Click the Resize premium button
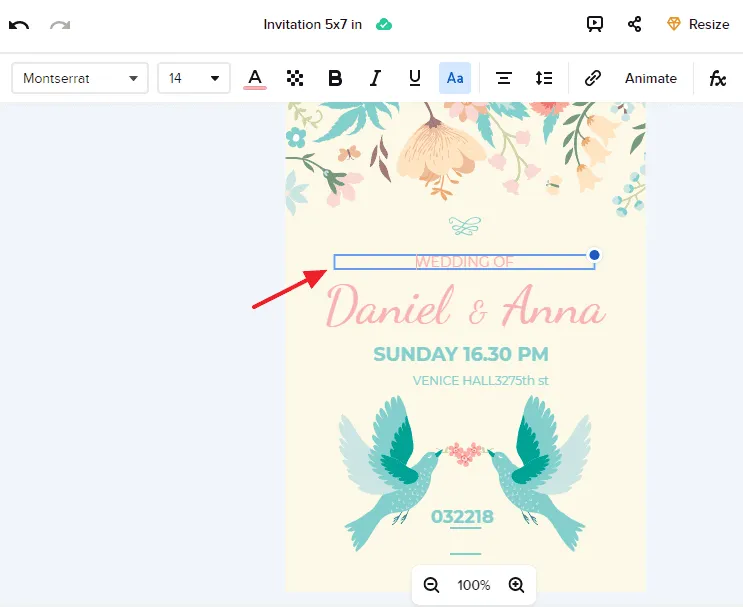The image size is (743, 607). tap(698, 24)
